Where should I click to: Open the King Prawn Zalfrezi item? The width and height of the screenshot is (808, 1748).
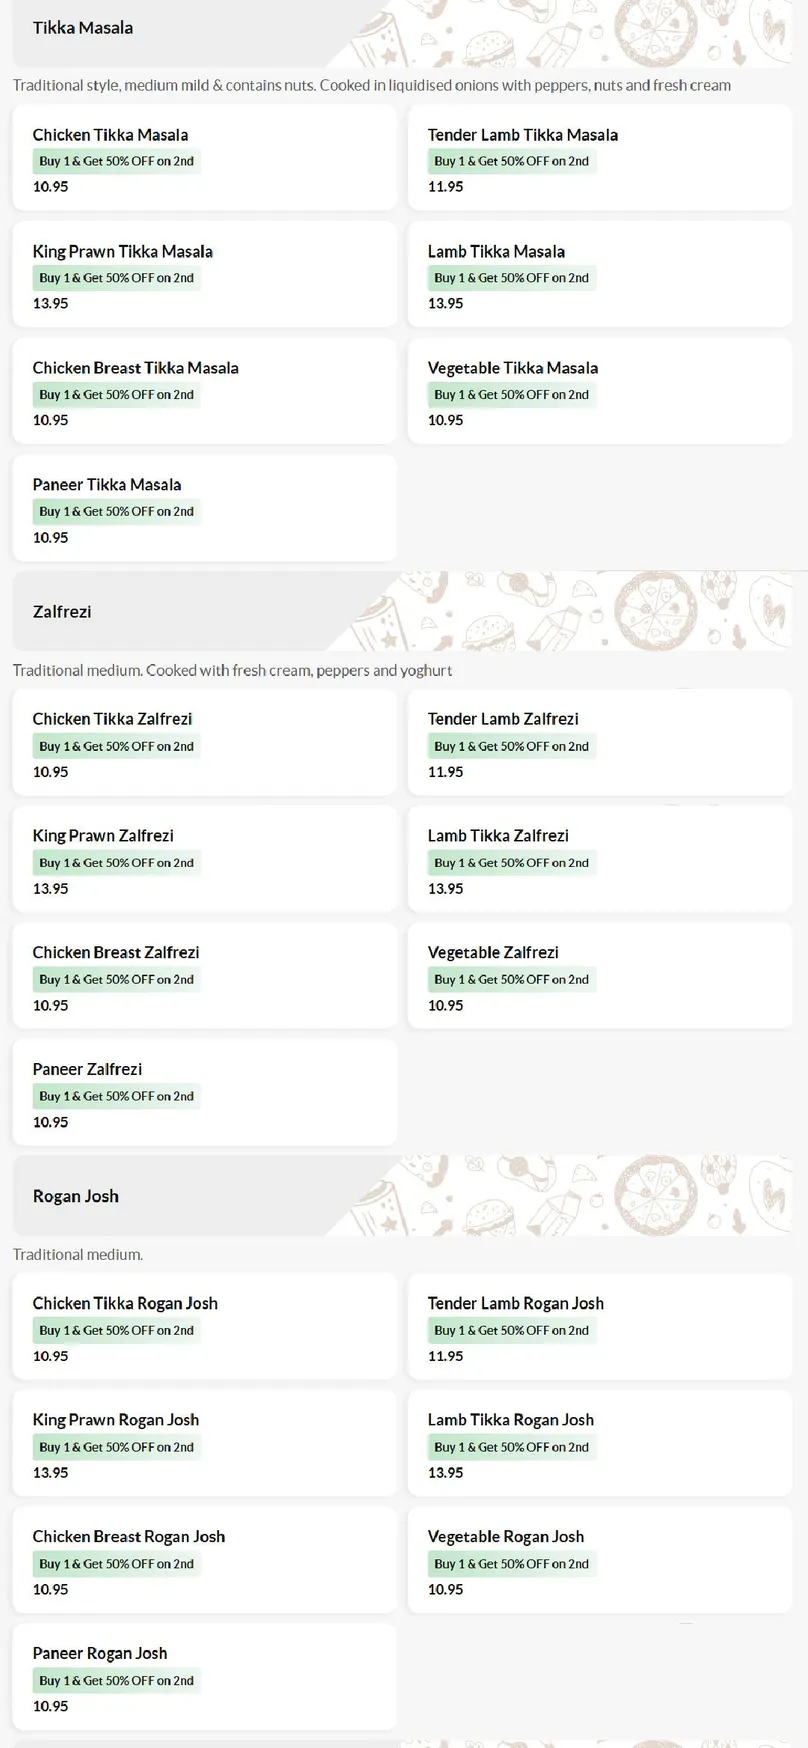click(x=204, y=859)
